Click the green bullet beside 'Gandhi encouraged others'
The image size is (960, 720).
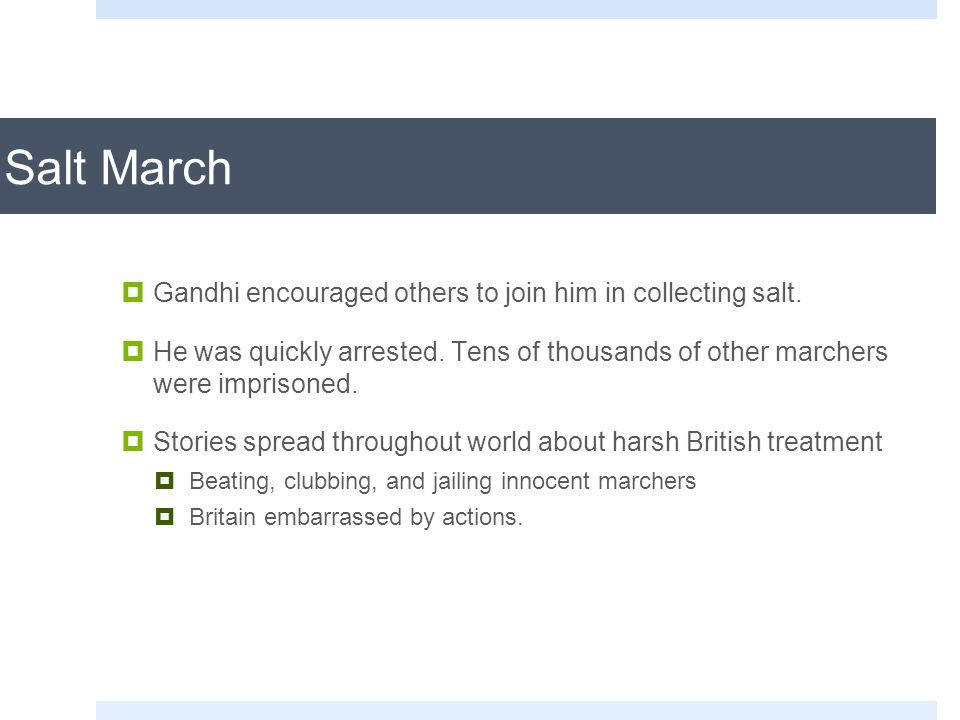coord(133,292)
